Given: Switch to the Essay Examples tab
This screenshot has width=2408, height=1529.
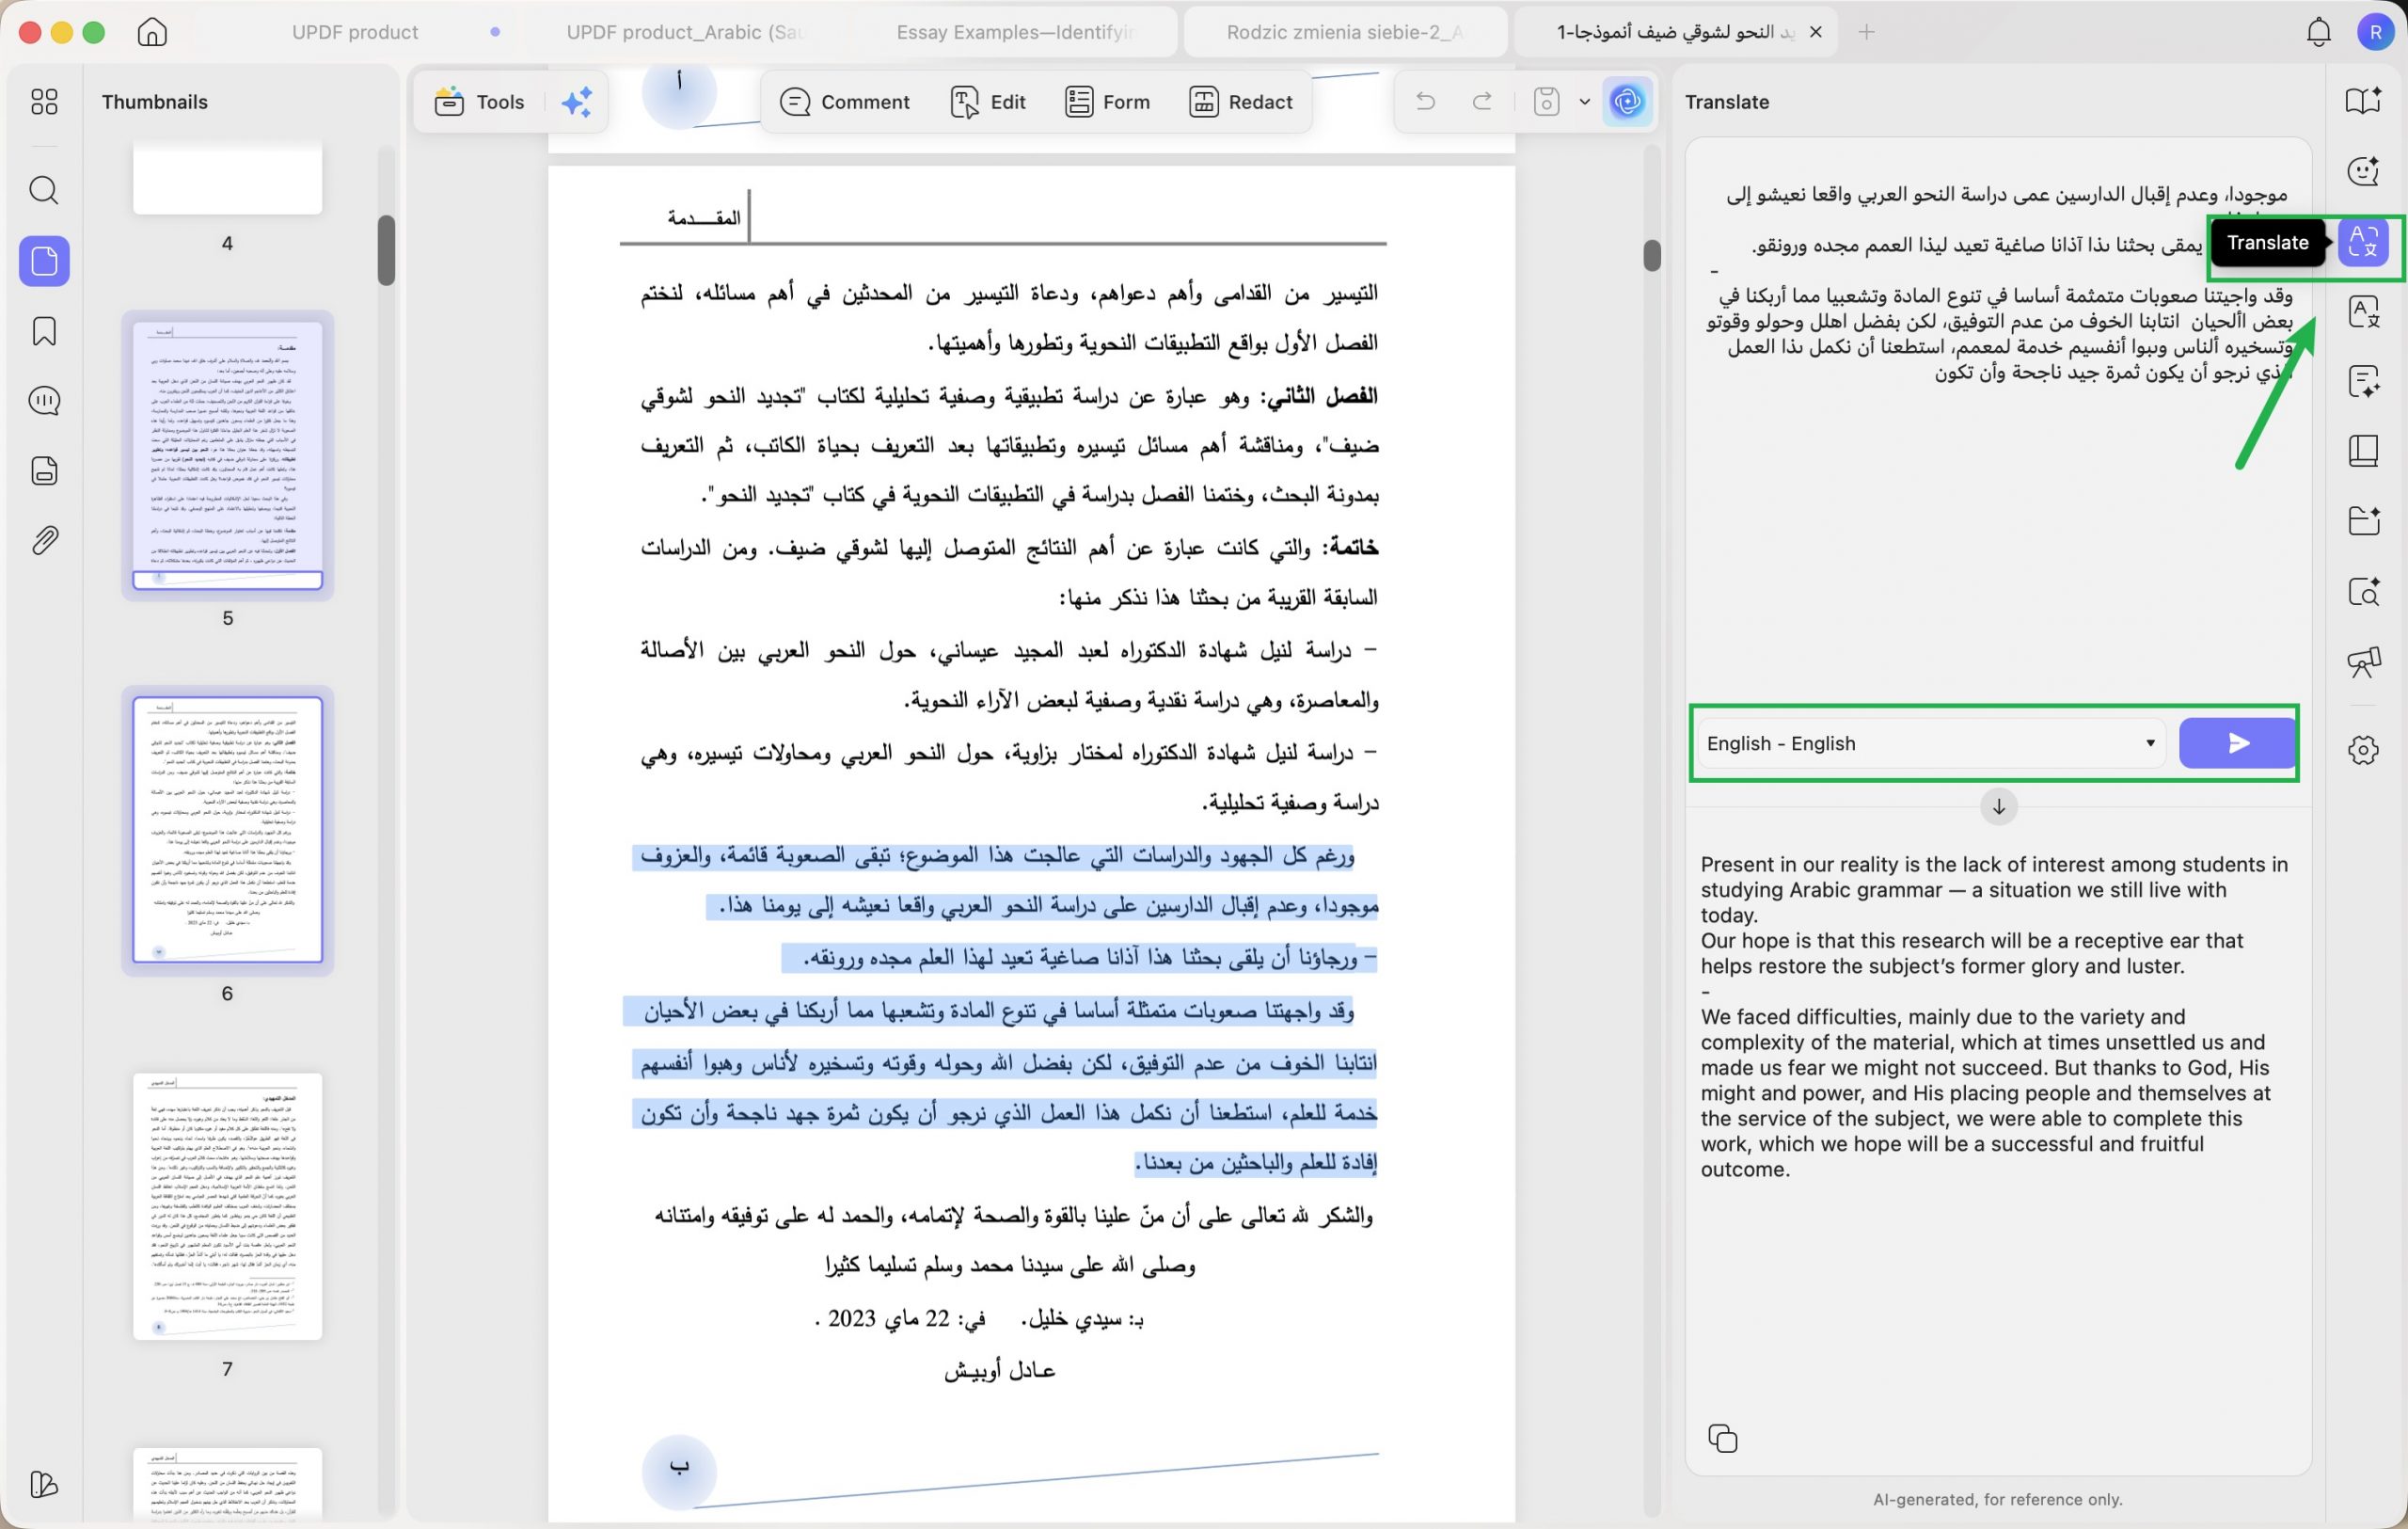Looking at the screenshot, I should coord(1015,32).
